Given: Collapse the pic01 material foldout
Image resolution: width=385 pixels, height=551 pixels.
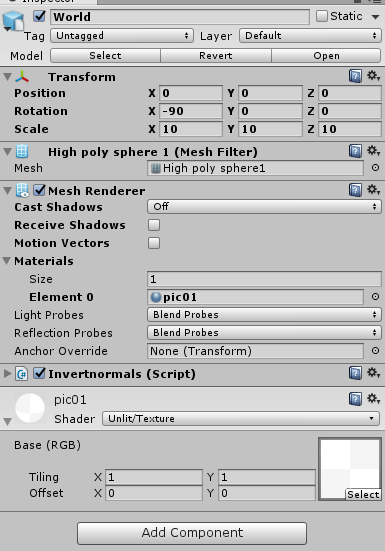Looking at the screenshot, I should coord(7,421).
